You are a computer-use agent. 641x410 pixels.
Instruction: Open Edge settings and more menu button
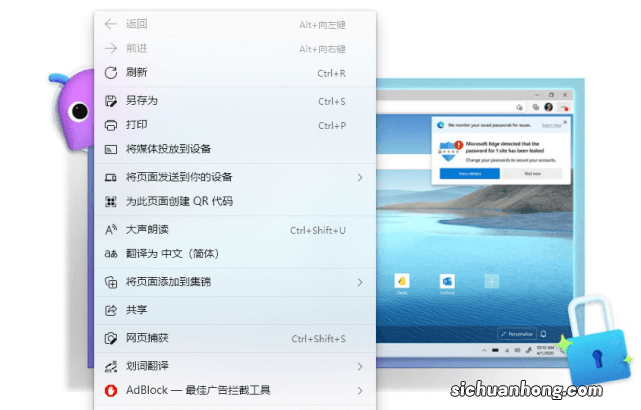click(x=565, y=108)
